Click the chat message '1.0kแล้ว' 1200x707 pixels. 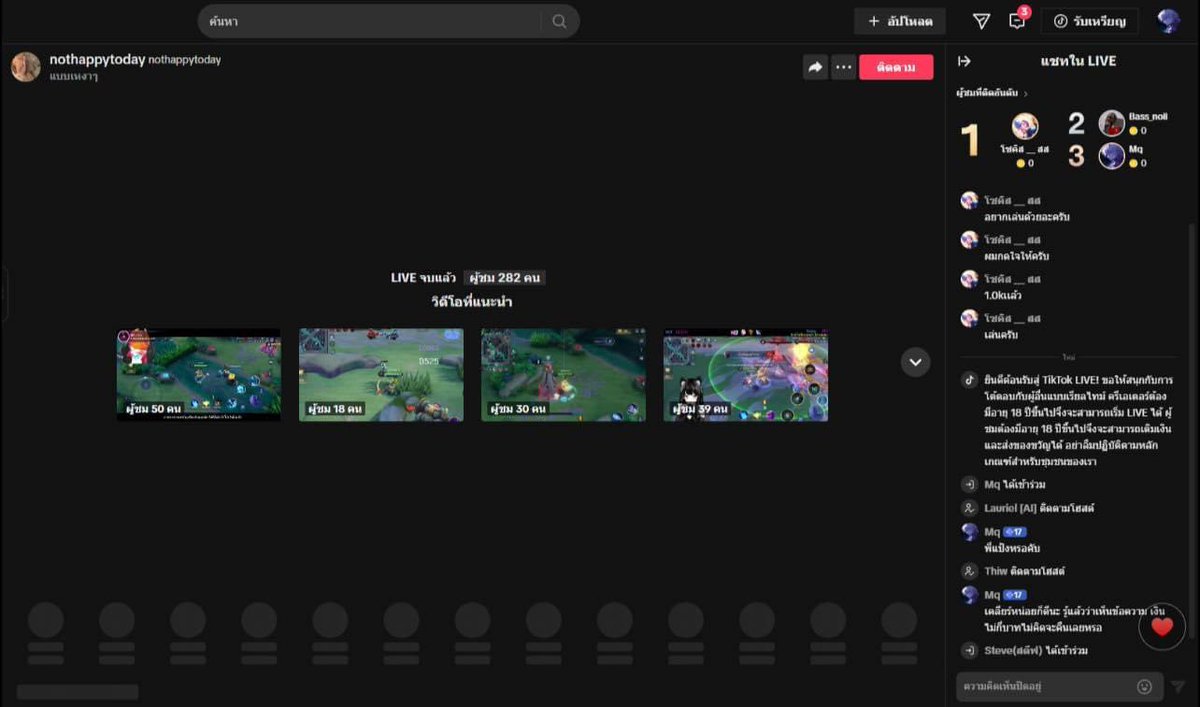pos(1003,295)
